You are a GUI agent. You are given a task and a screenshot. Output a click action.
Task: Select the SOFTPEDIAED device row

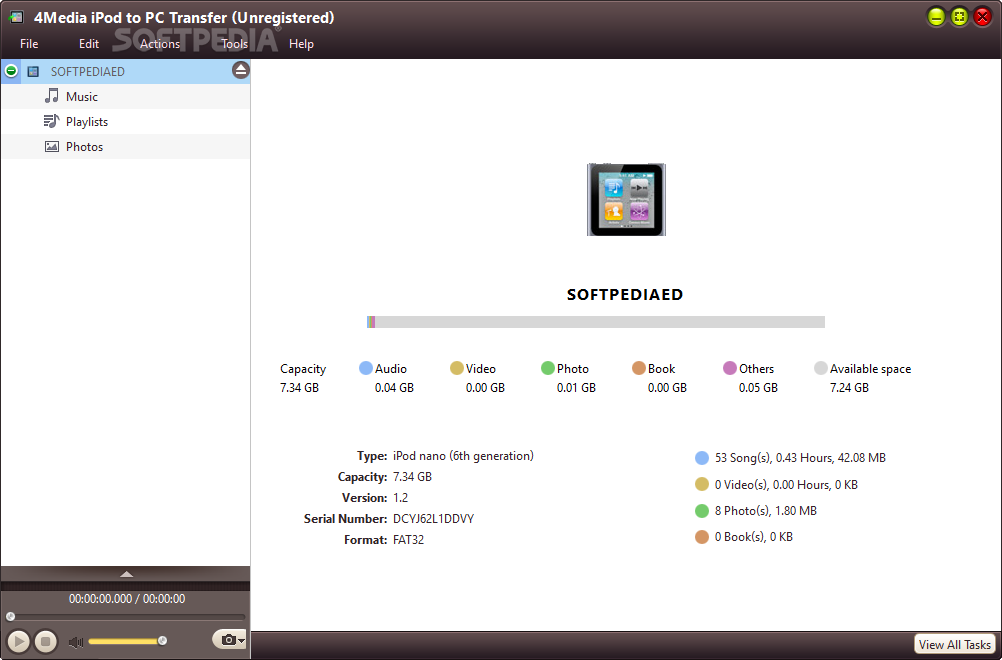click(125, 72)
